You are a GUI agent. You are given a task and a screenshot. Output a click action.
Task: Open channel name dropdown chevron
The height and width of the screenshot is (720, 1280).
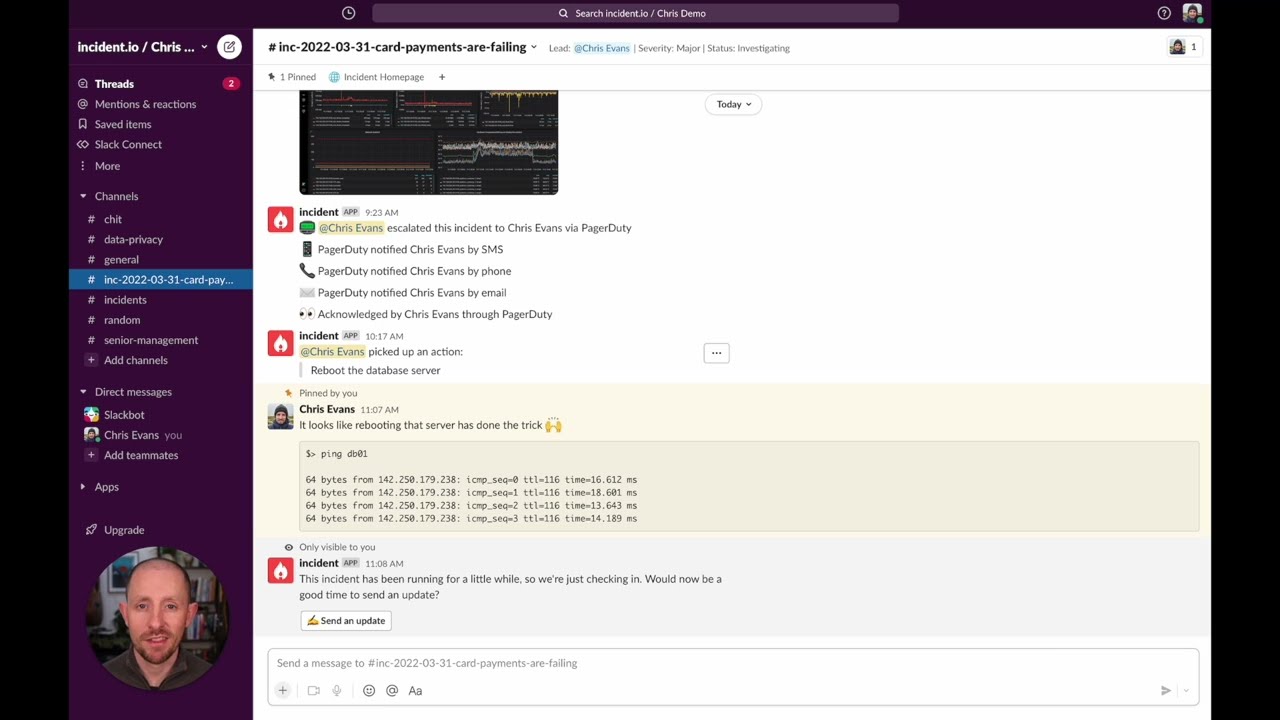click(x=534, y=47)
